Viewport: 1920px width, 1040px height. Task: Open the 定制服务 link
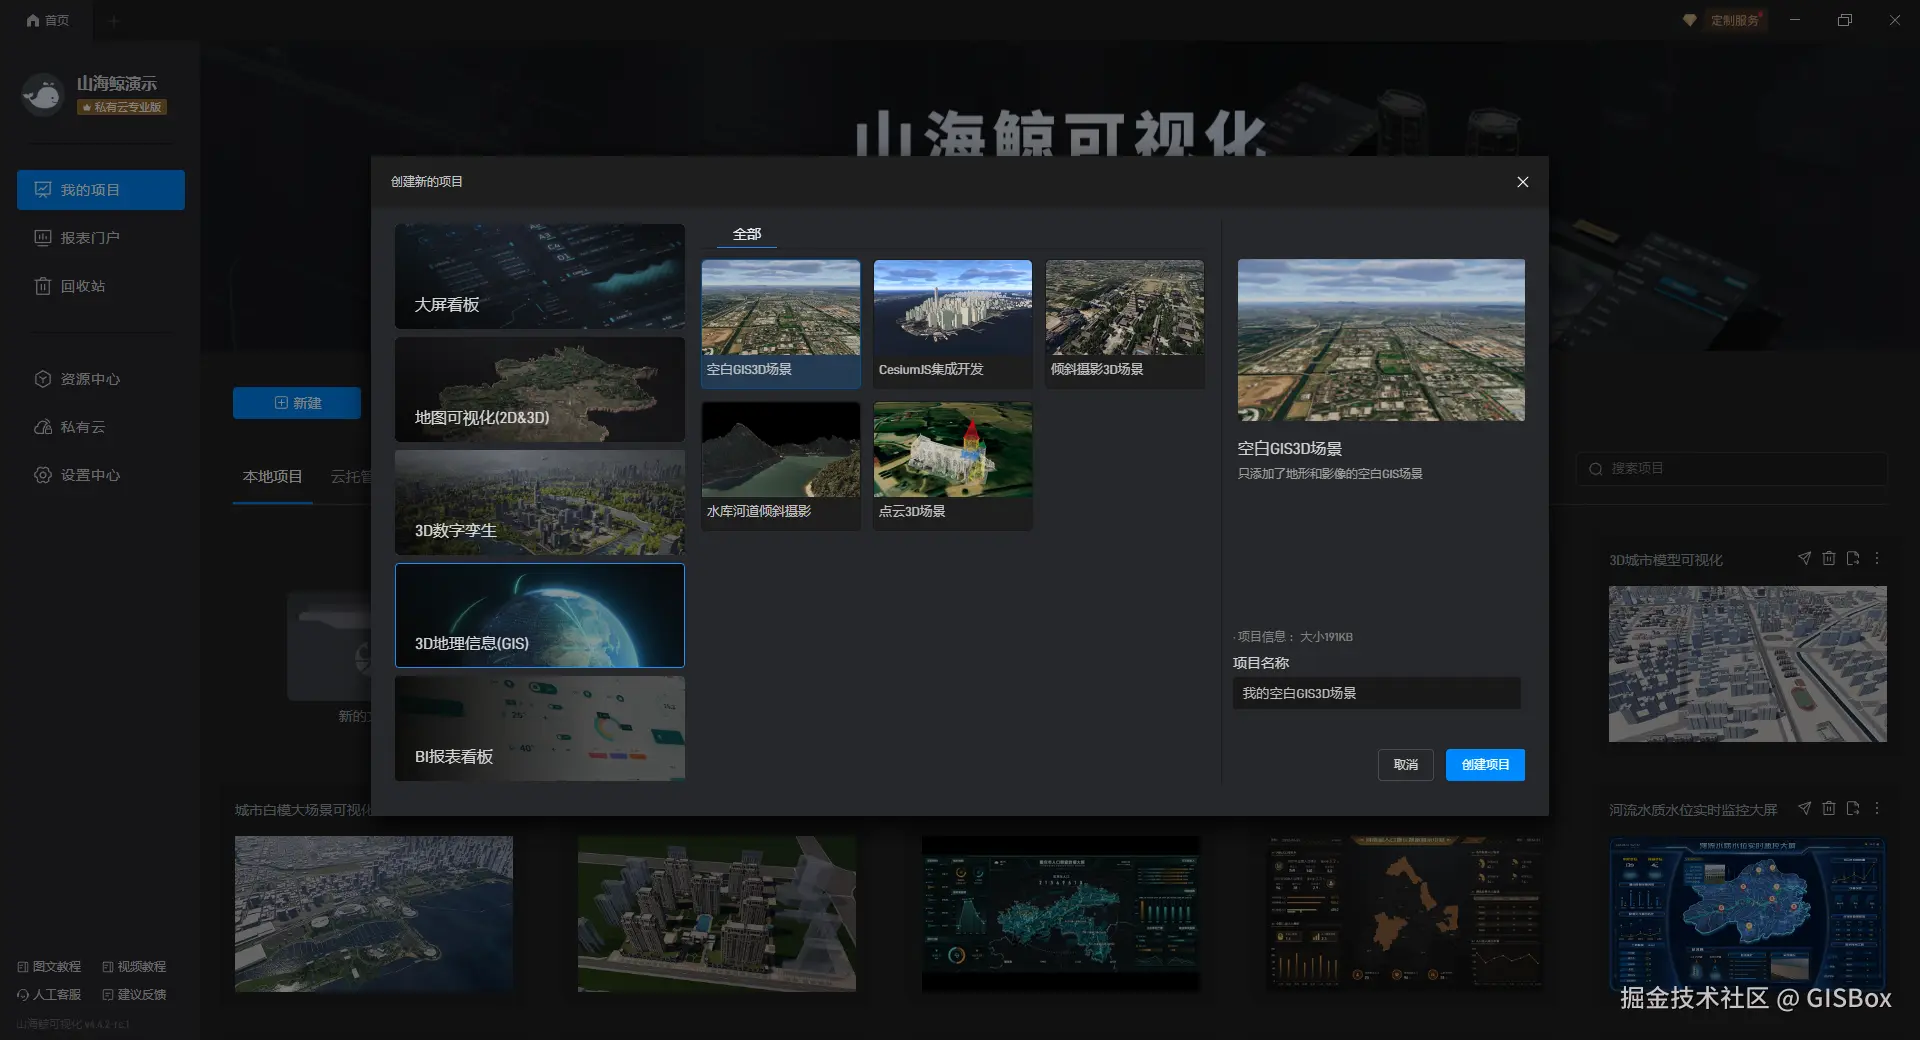1735,20
